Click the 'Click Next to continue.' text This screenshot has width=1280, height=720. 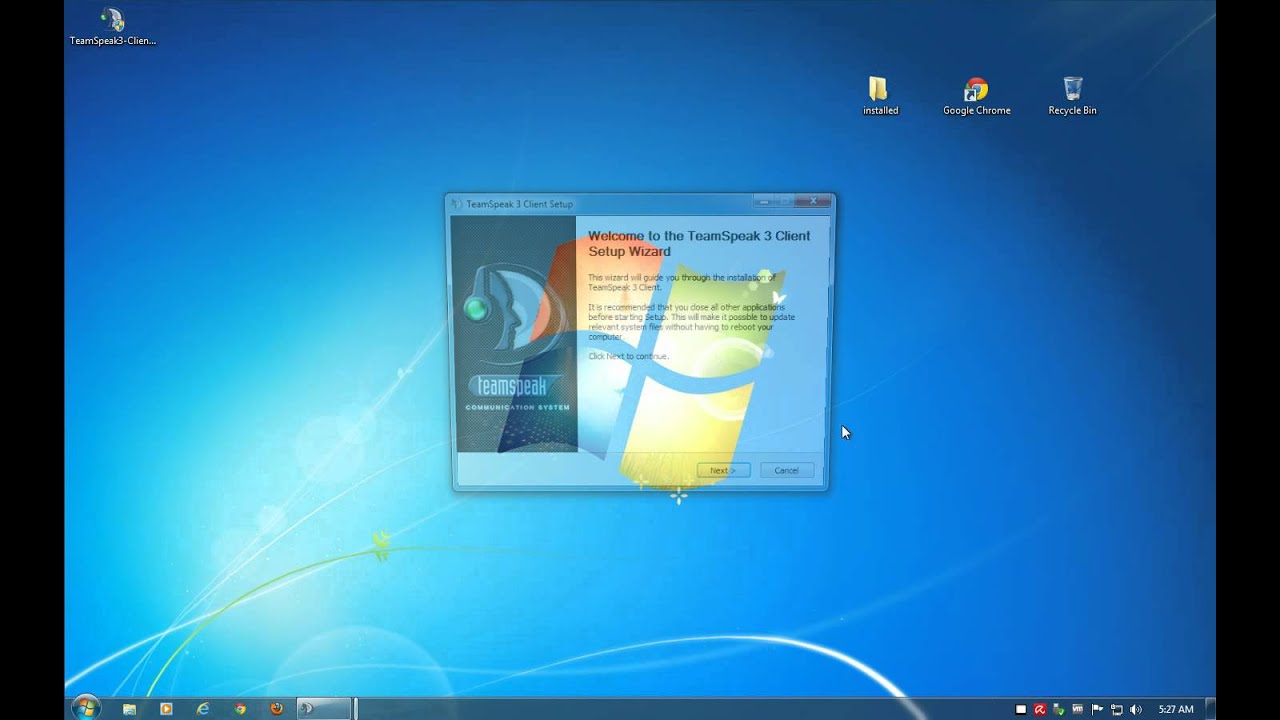coord(628,356)
